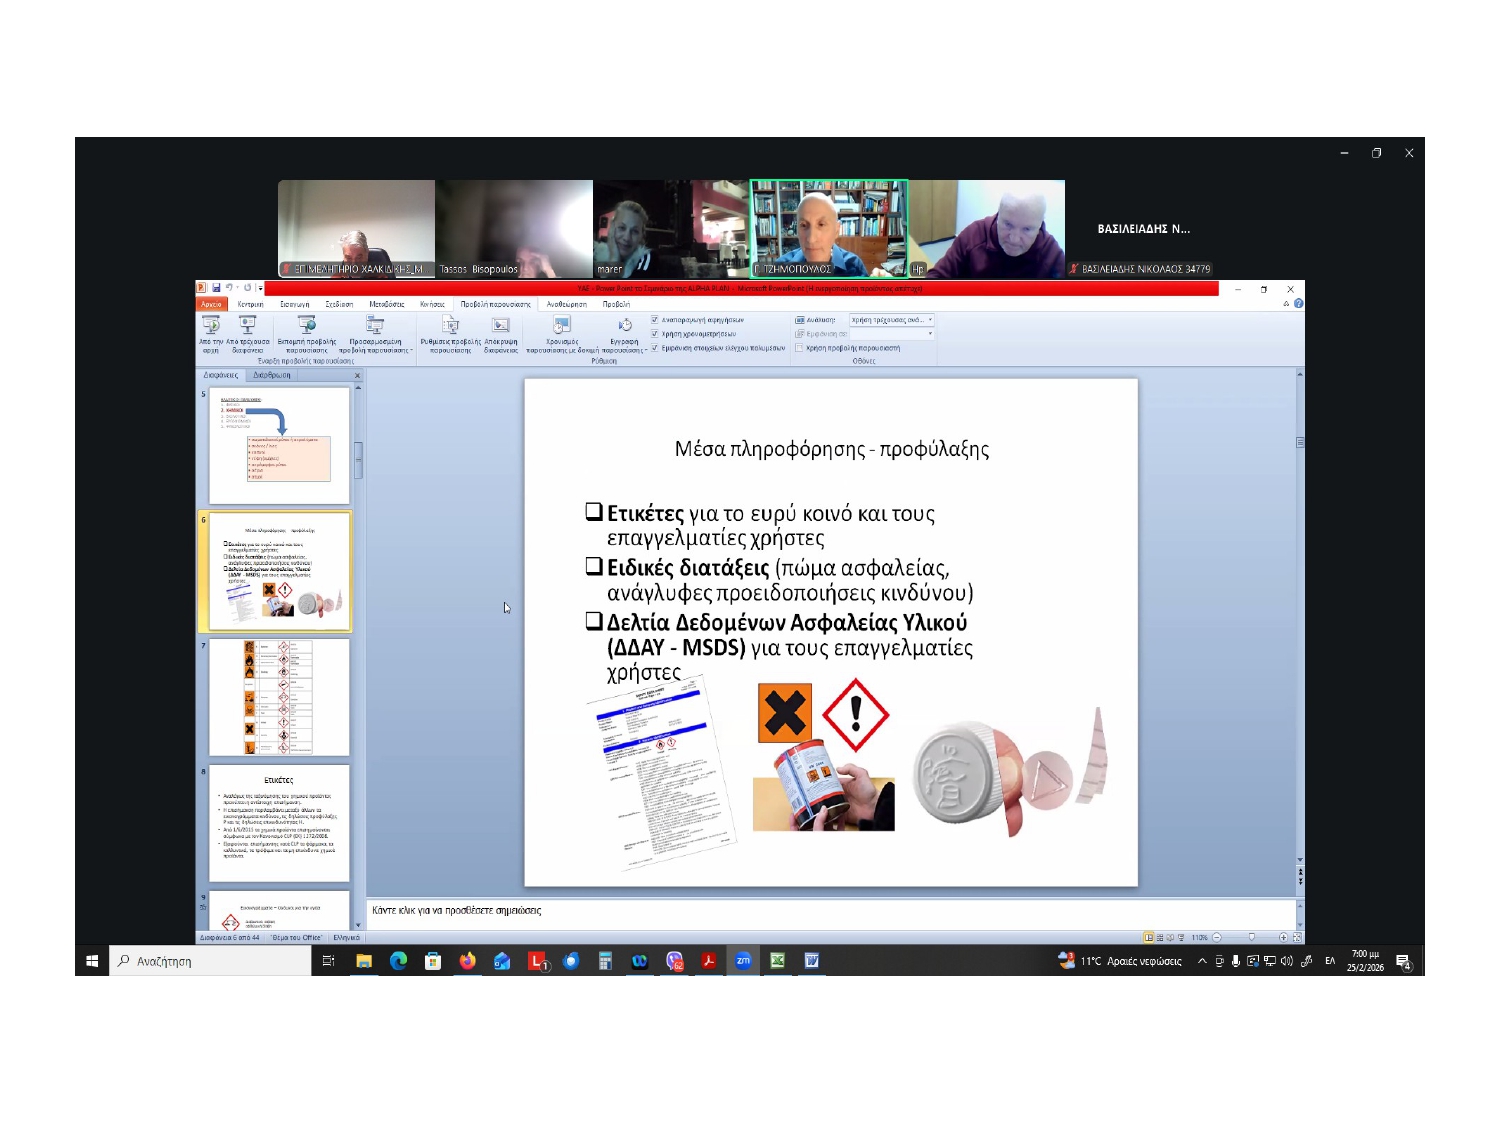Toggle Use Timings (Χρήση χρονομετρήσεων) checkbox
Viewport: 1500px width, 1125px height.
[x=655, y=334]
